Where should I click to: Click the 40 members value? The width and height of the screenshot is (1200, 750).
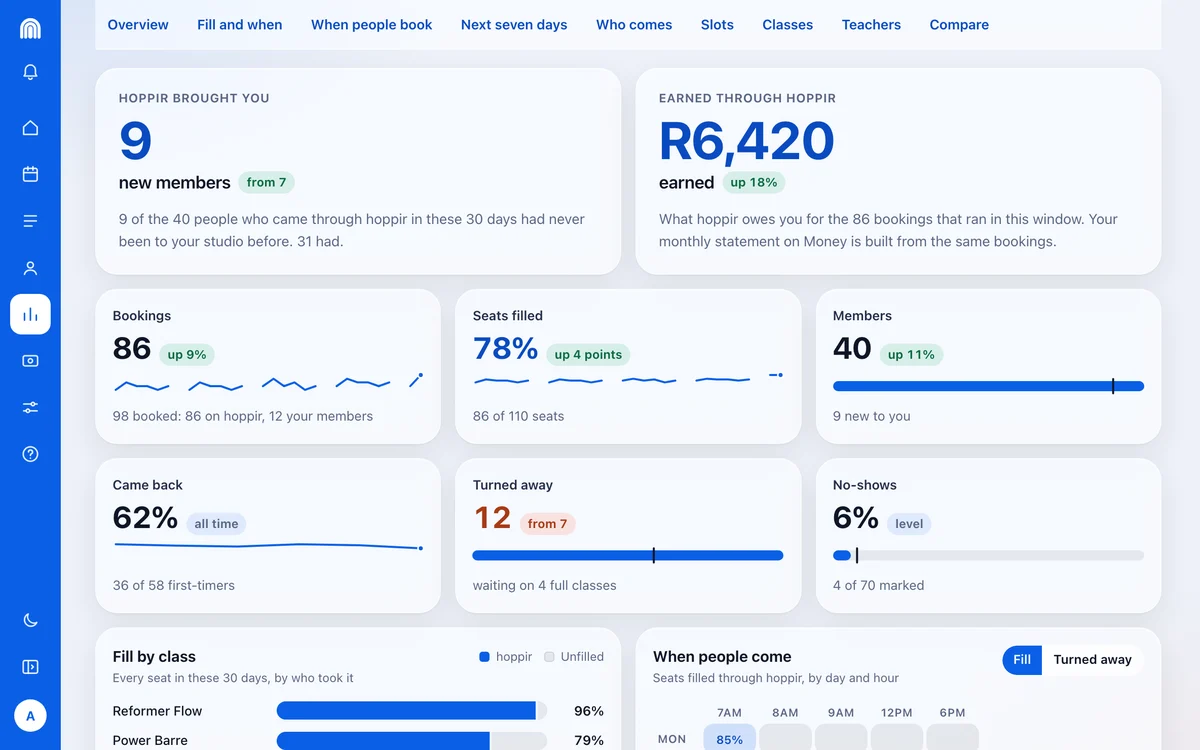tap(852, 348)
